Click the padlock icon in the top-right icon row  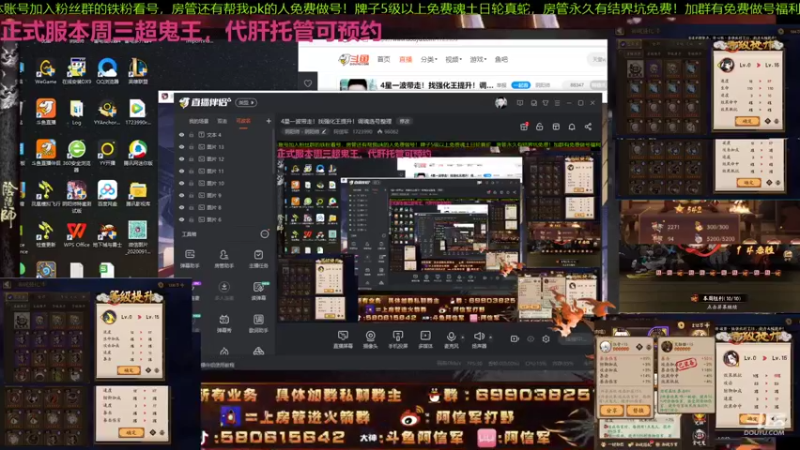tap(539, 127)
